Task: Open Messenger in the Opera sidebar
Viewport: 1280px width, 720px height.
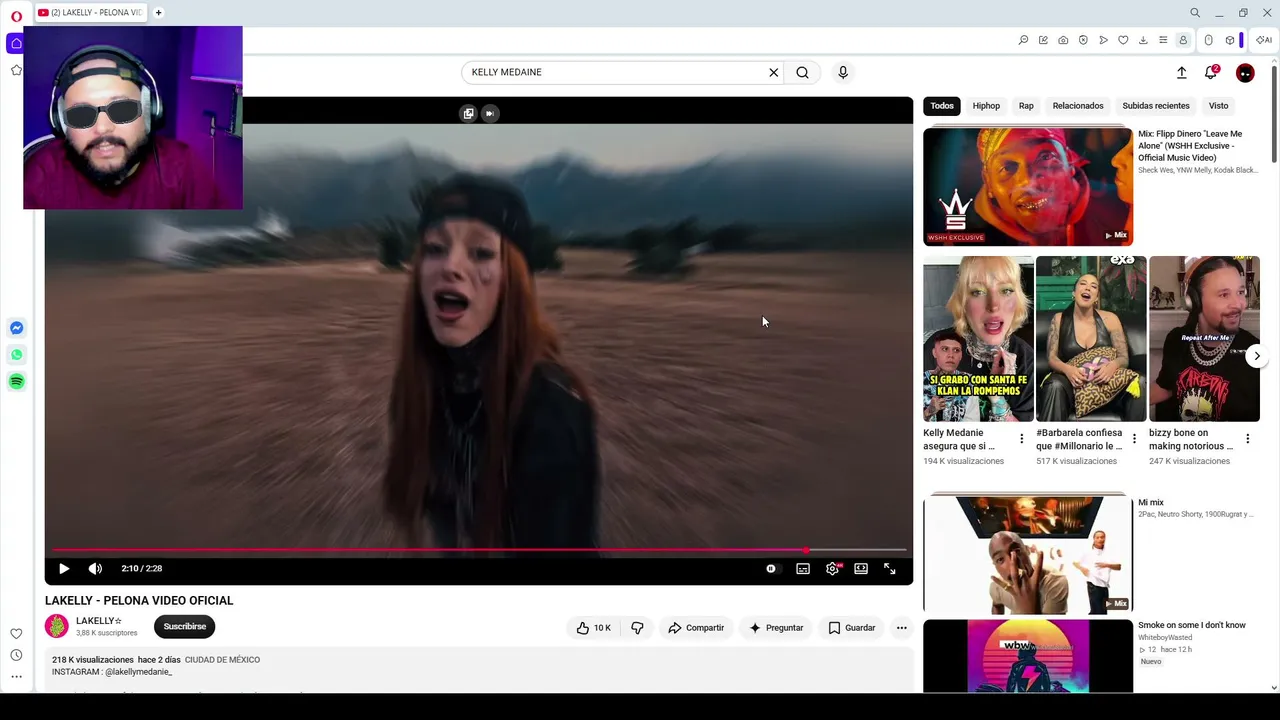Action: click(17, 328)
